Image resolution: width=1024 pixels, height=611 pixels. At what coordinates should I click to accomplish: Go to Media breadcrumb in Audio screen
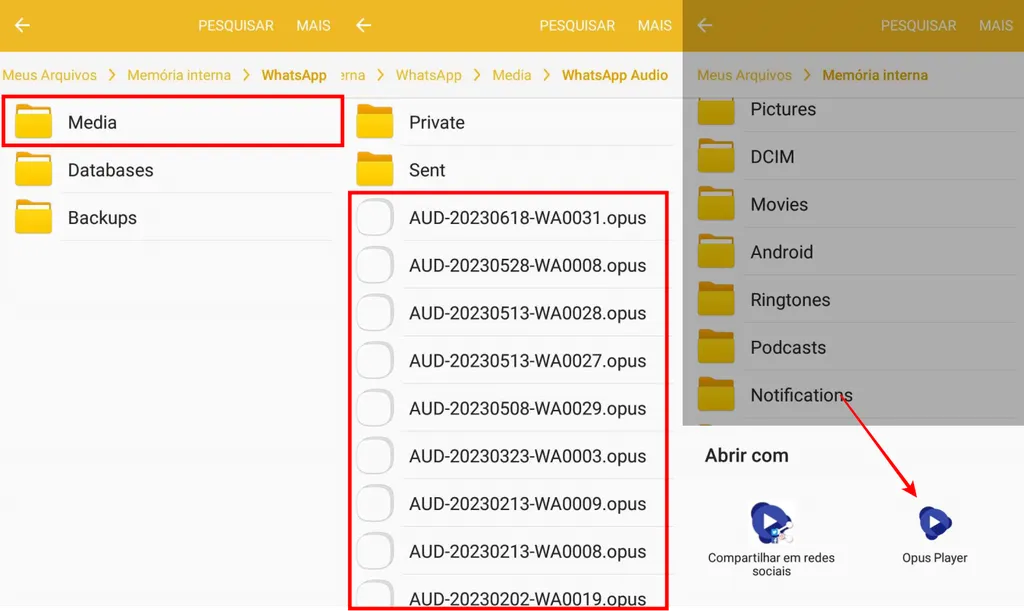click(x=511, y=75)
